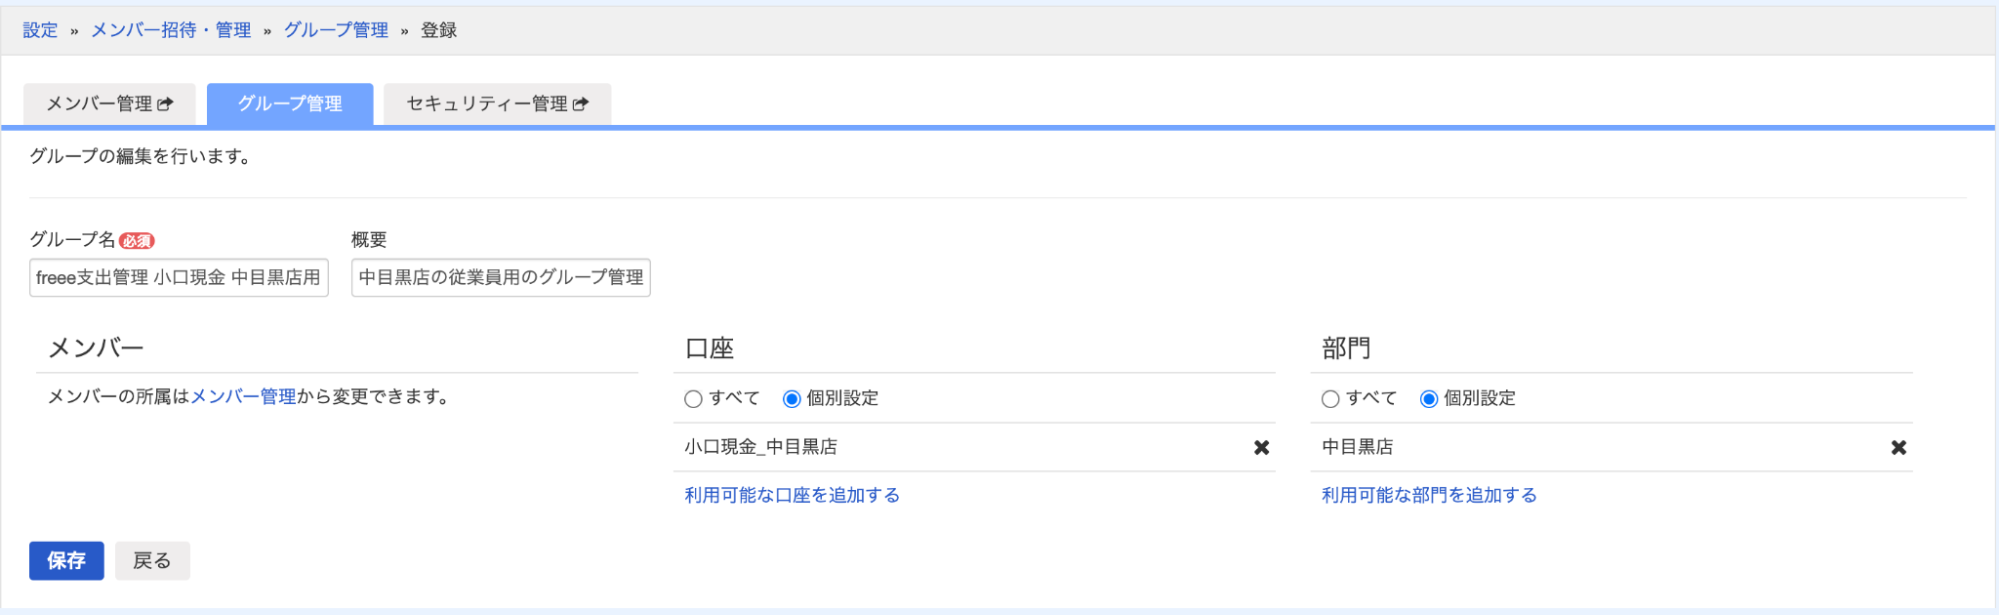Select すべて radio under 口座
The width and height of the screenshot is (1999, 615).
click(693, 399)
